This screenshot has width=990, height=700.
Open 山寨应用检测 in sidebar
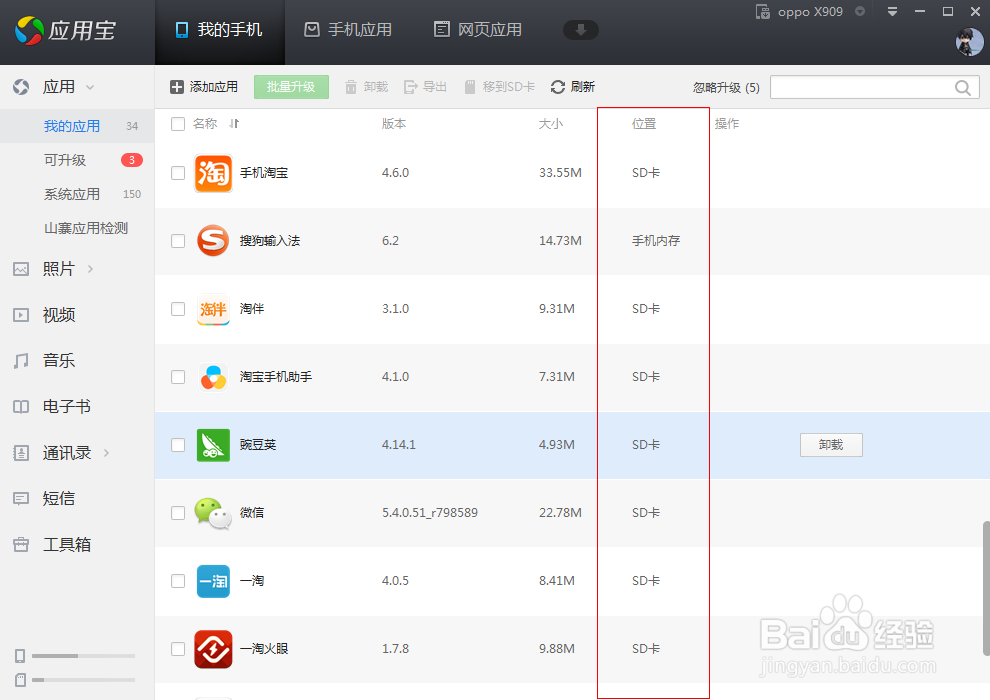tap(86, 228)
